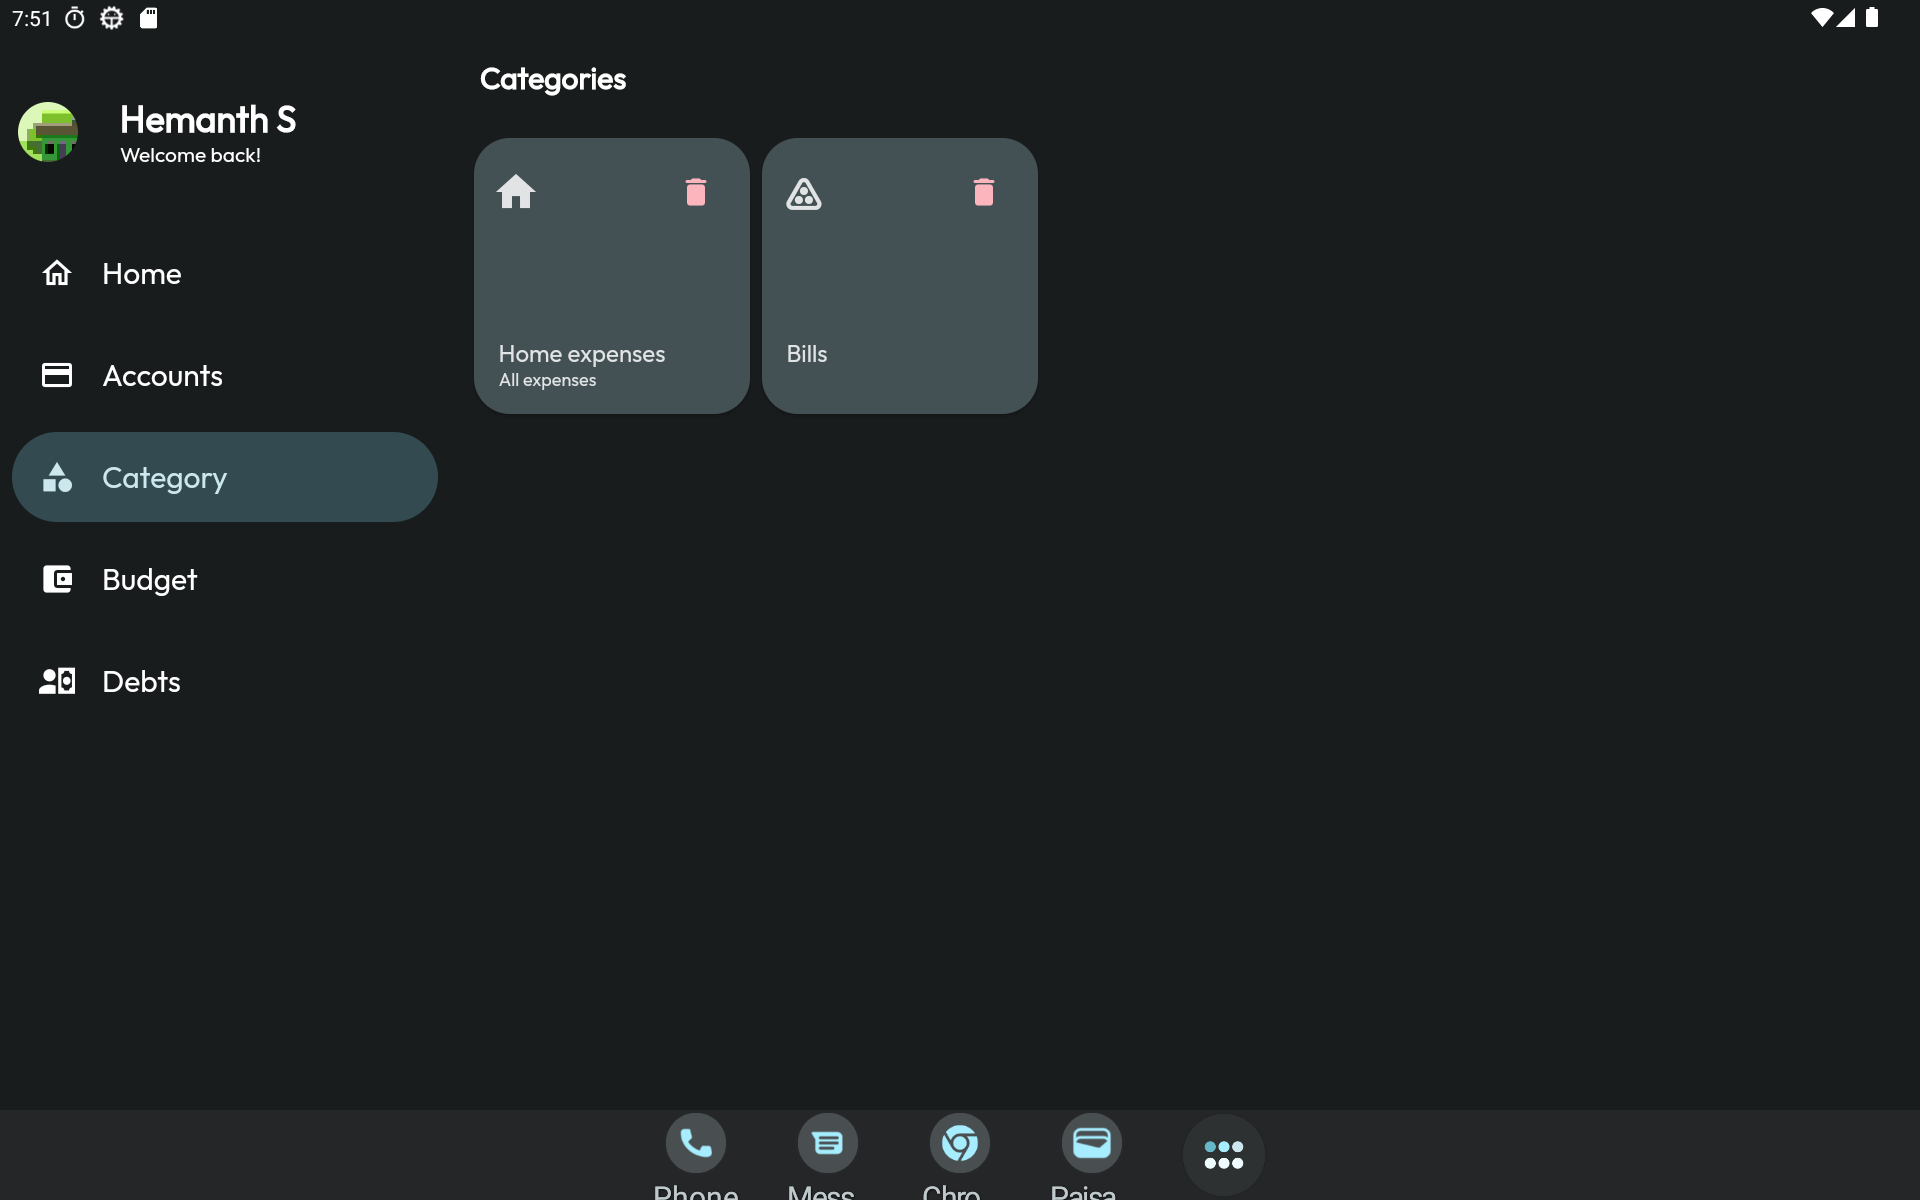Screen dimensions: 1920x1200
Task: Click the Debts icon in sidebar
Action: pos(57,681)
